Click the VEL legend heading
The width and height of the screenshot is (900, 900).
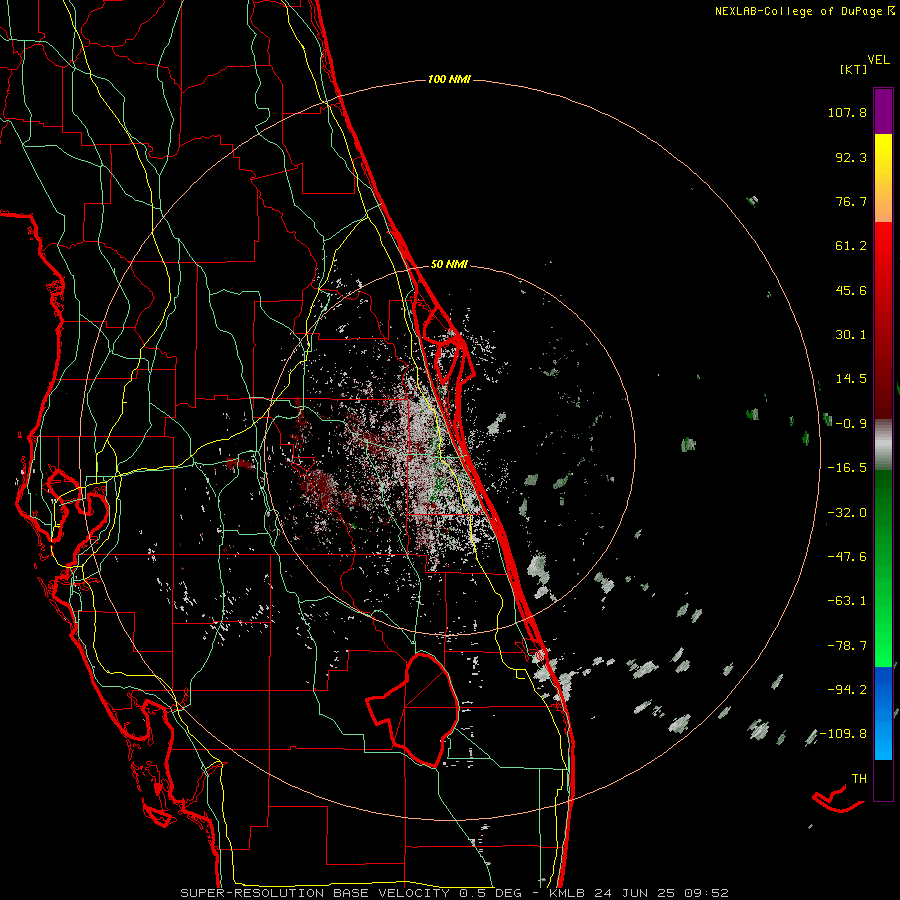878,60
